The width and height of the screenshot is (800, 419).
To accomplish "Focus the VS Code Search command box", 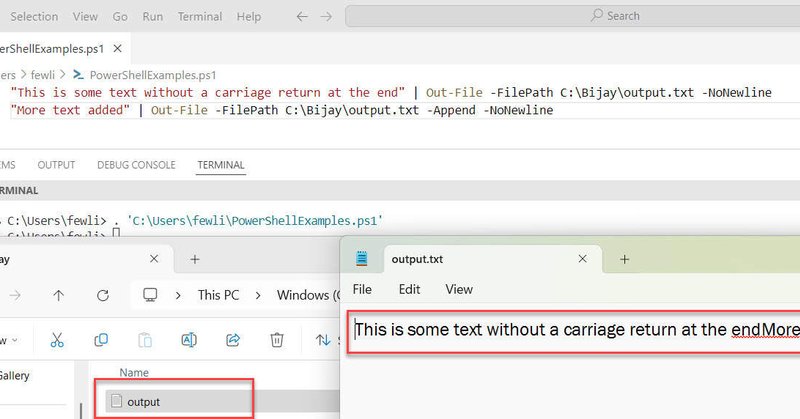I will (x=572, y=16).
